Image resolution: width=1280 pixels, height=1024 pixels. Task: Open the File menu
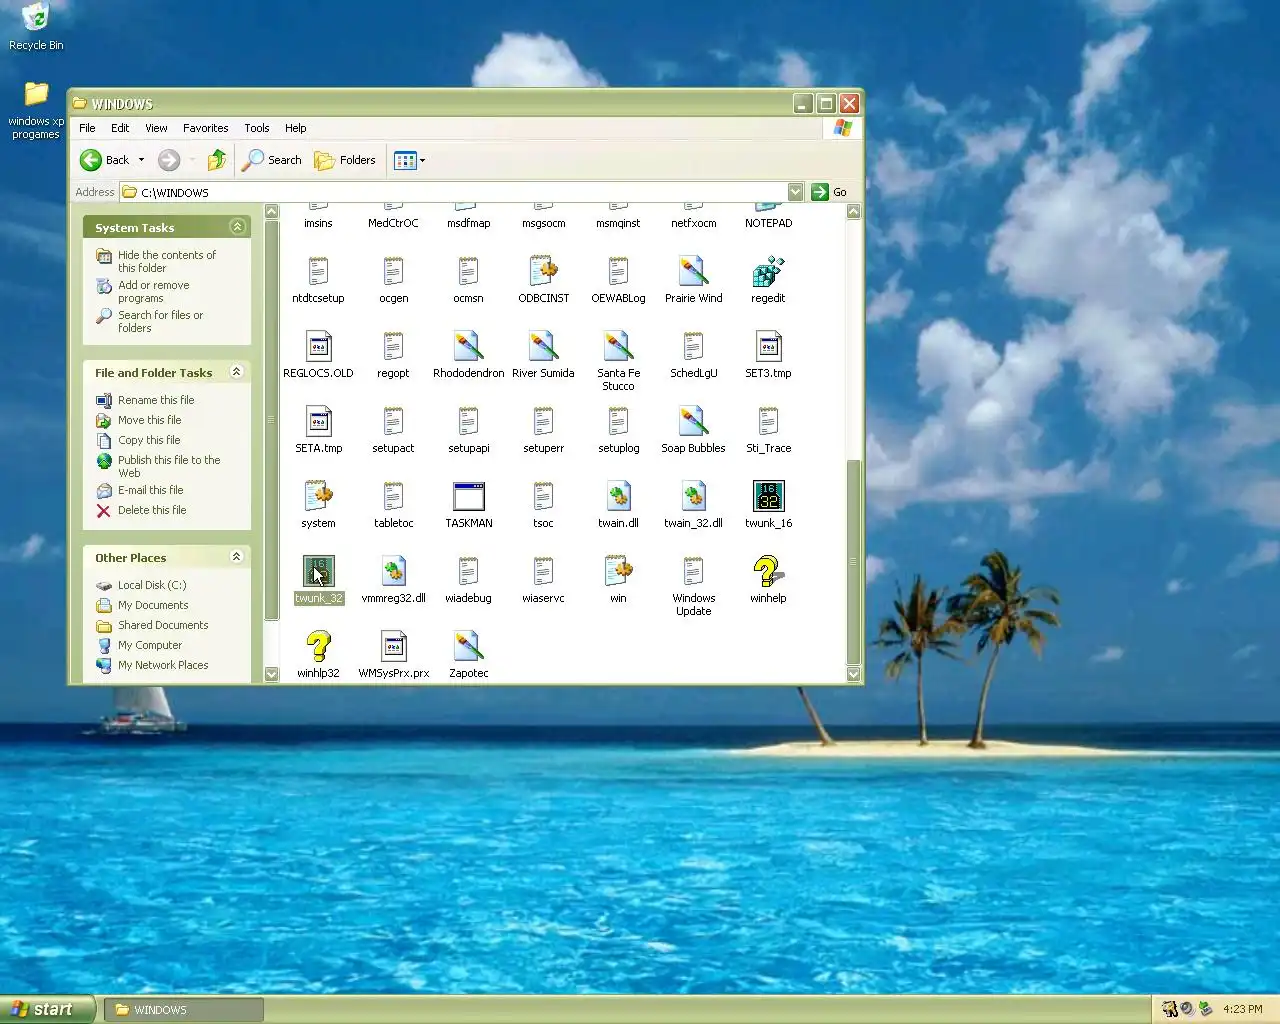(x=87, y=128)
